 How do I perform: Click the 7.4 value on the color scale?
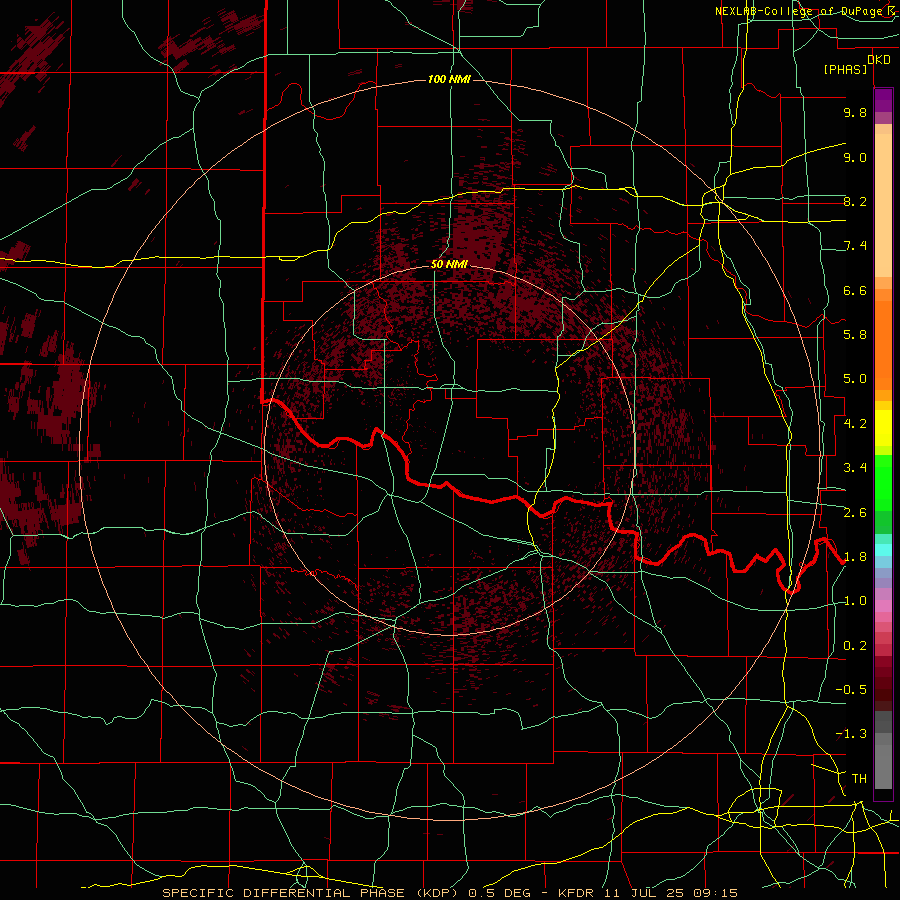[855, 246]
